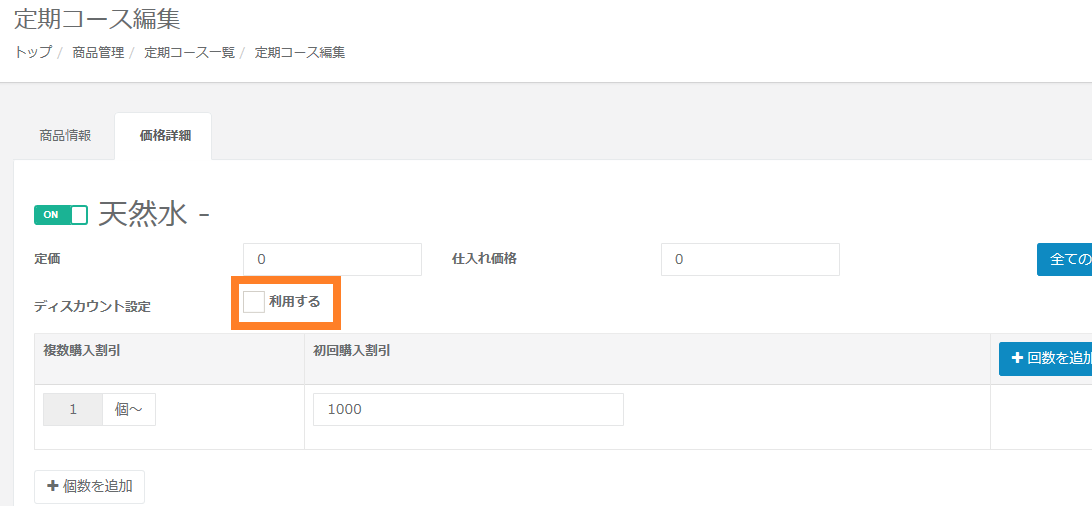This screenshot has height=506, width=1092.
Task: Click the 定期コース編集 breadcrumb item
Action: pos(300,52)
